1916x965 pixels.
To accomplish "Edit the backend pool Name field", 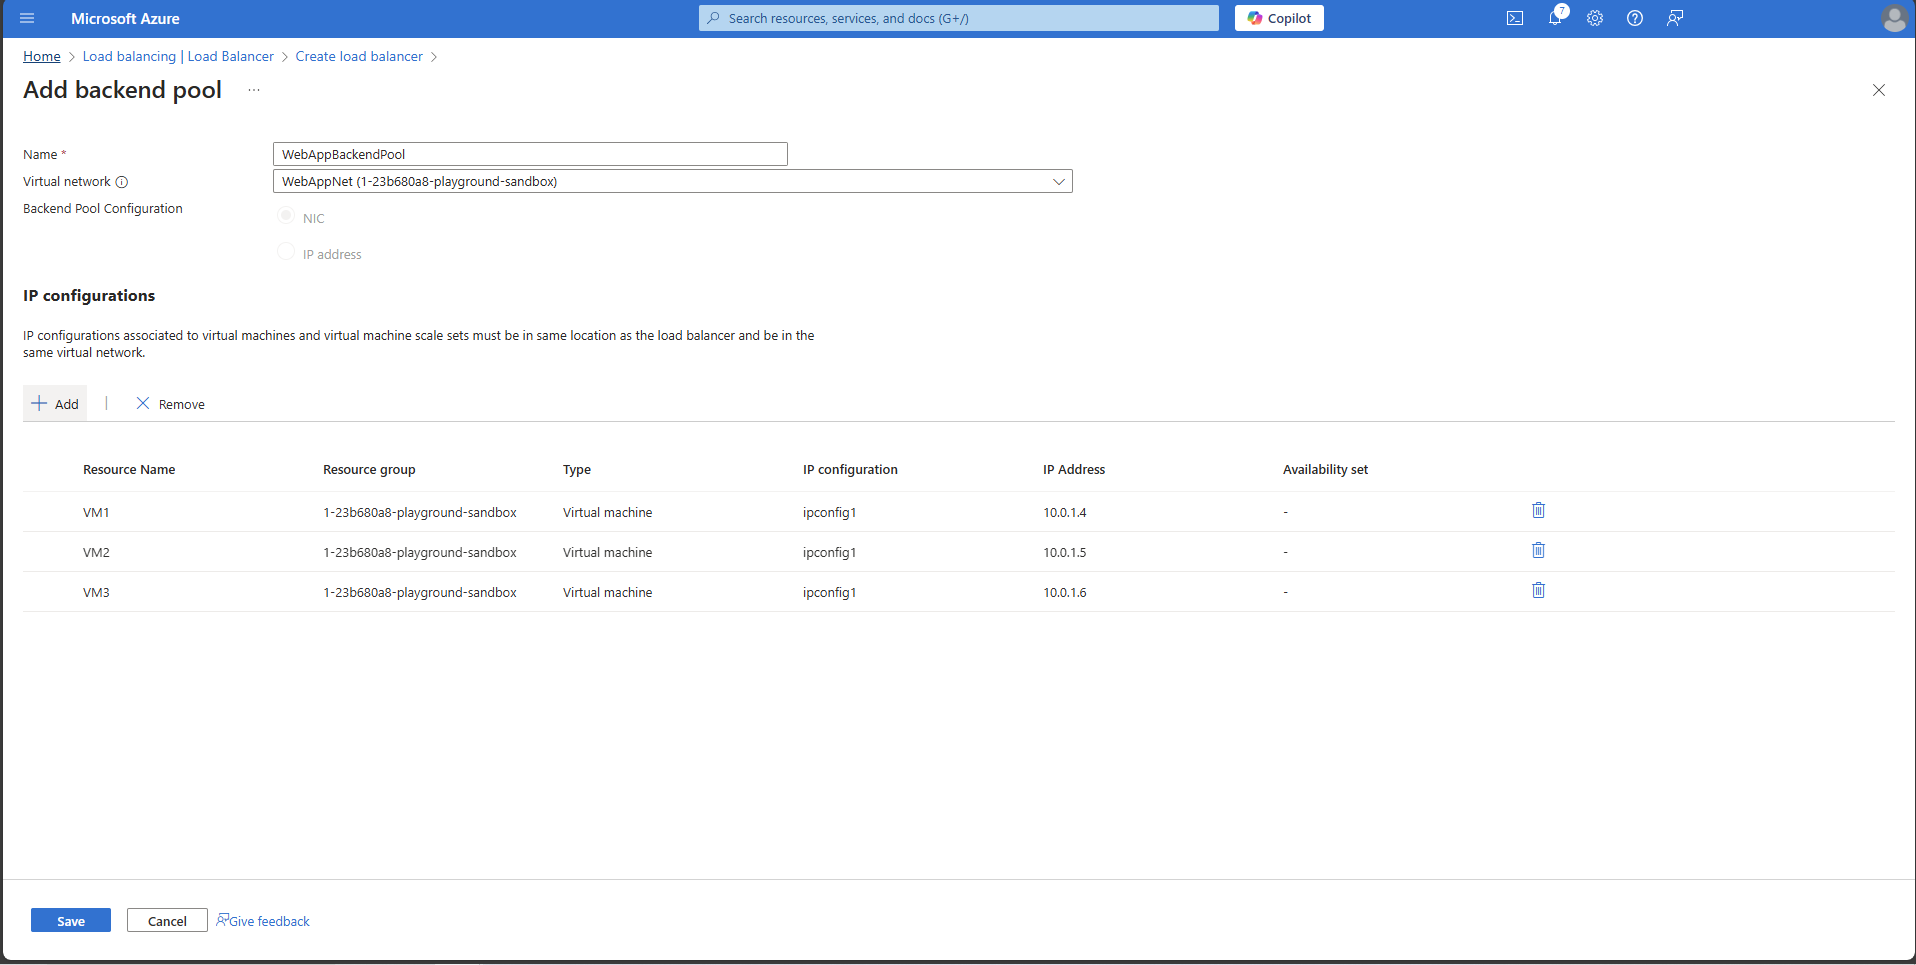I will click(530, 154).
